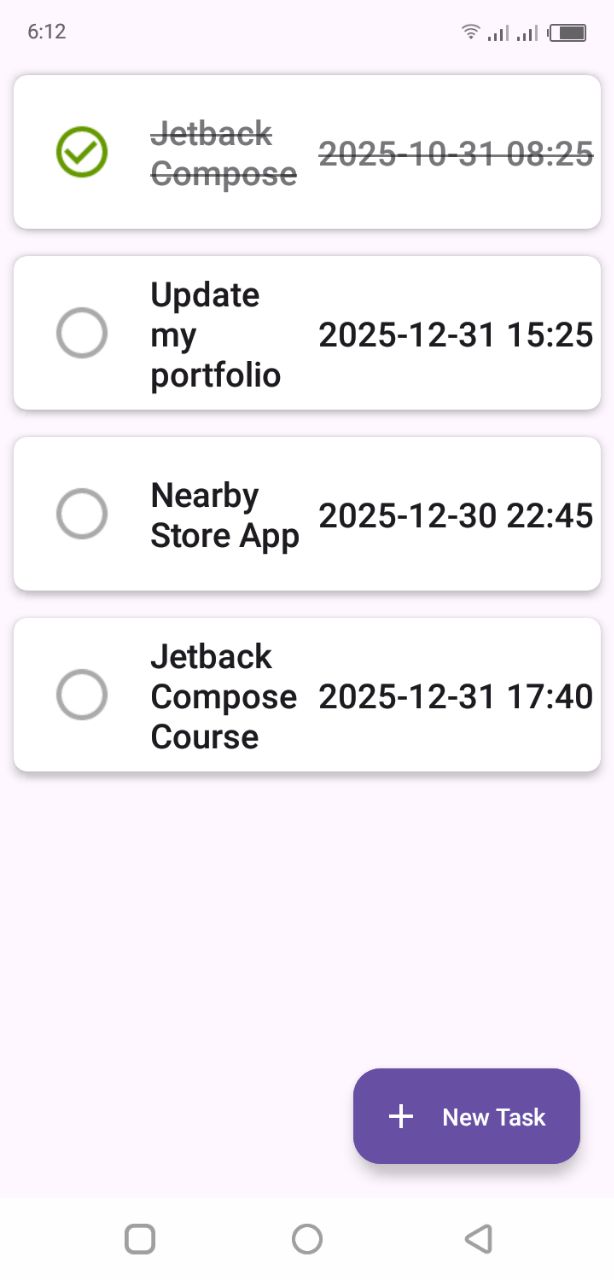
Task: Tap the home circle navigation icon
Action: point(307,1238)
